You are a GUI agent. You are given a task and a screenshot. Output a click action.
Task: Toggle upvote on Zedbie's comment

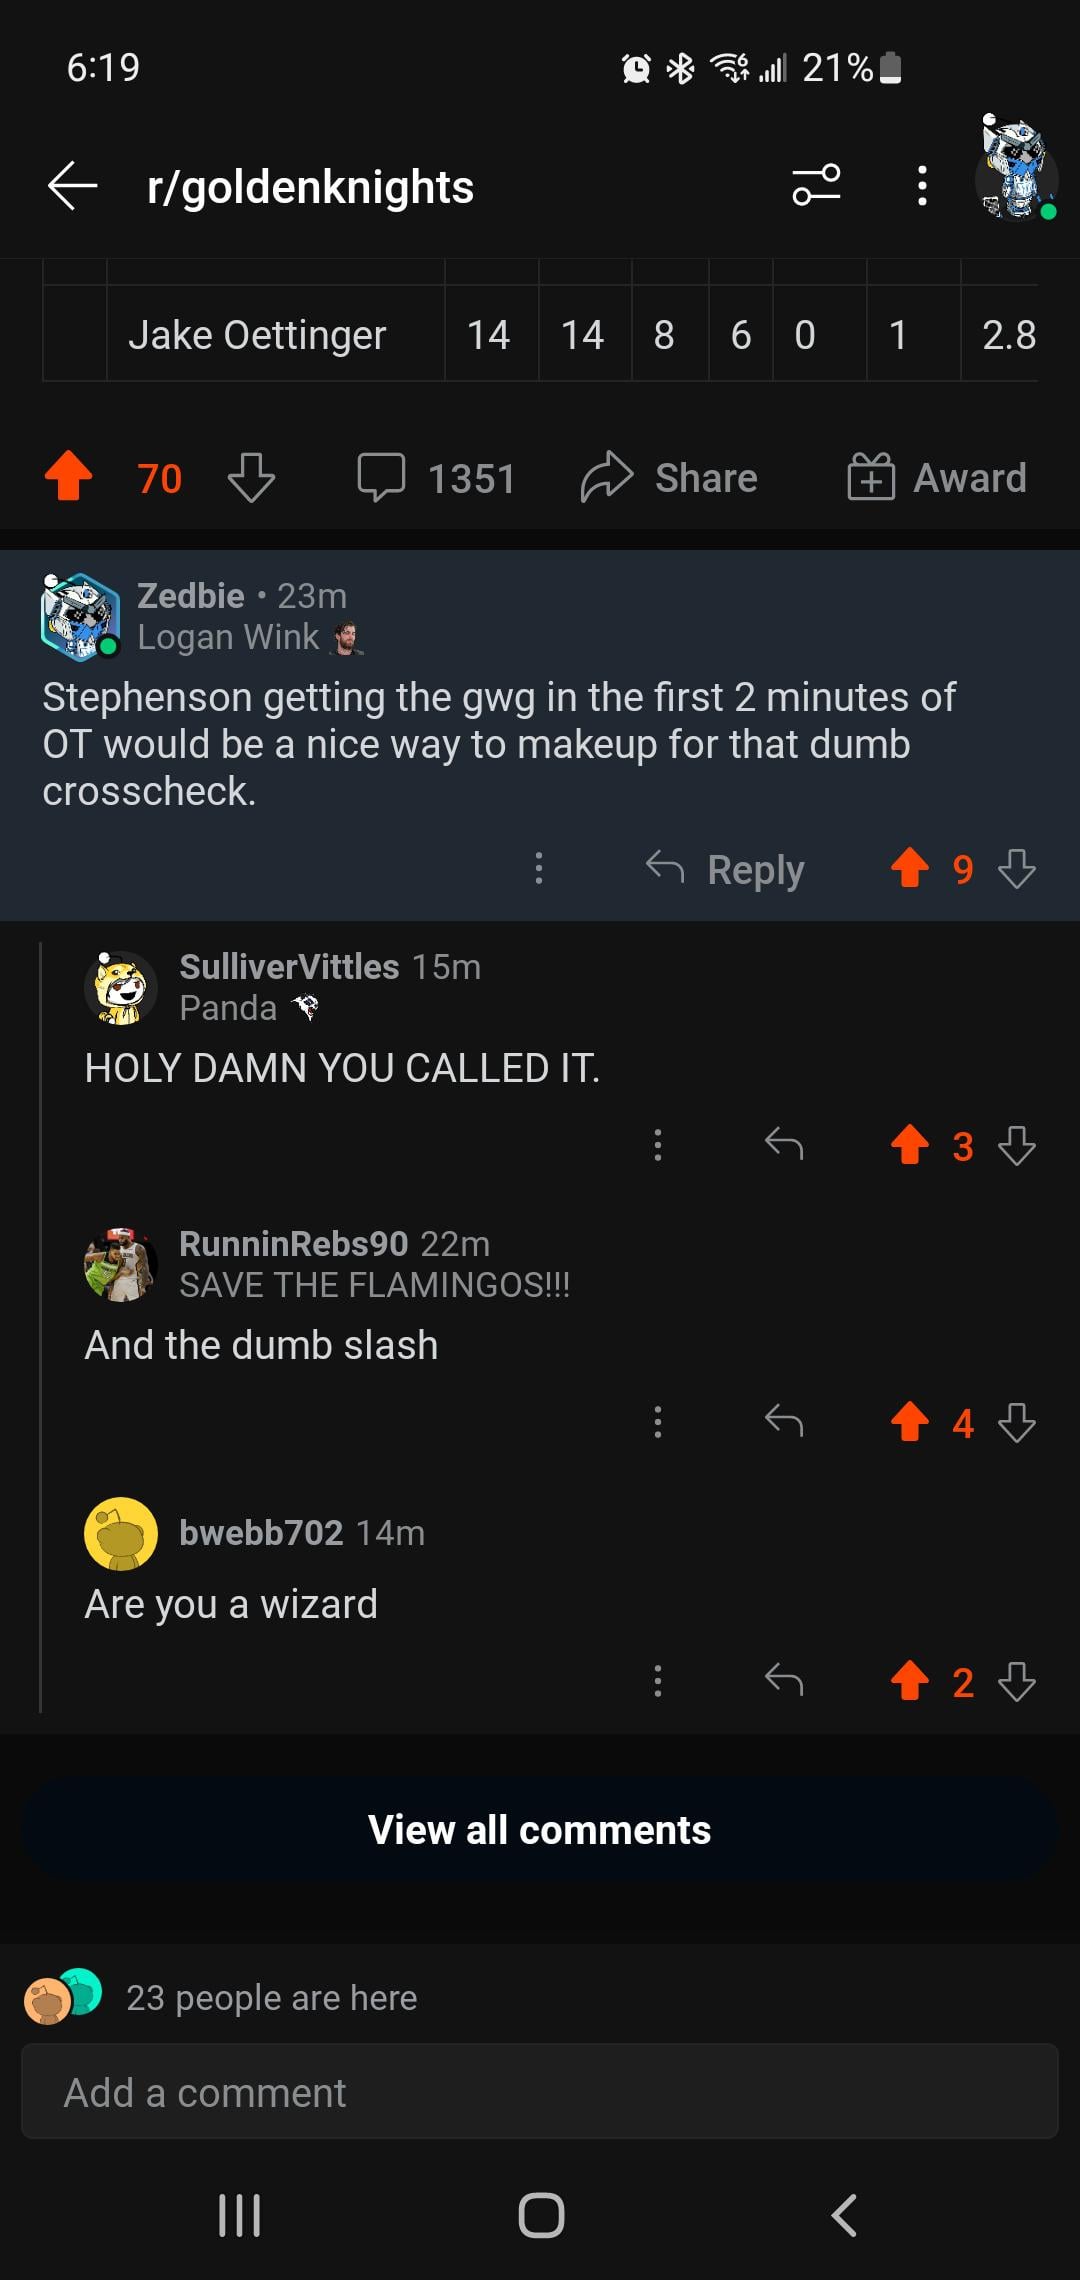(x=909, y=868)
